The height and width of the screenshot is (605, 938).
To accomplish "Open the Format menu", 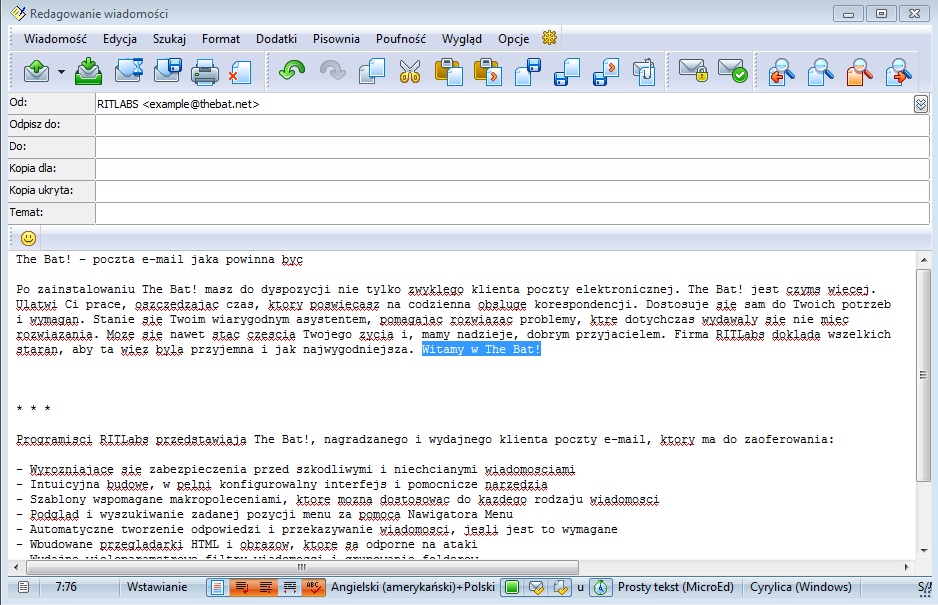I will [220, 39].
